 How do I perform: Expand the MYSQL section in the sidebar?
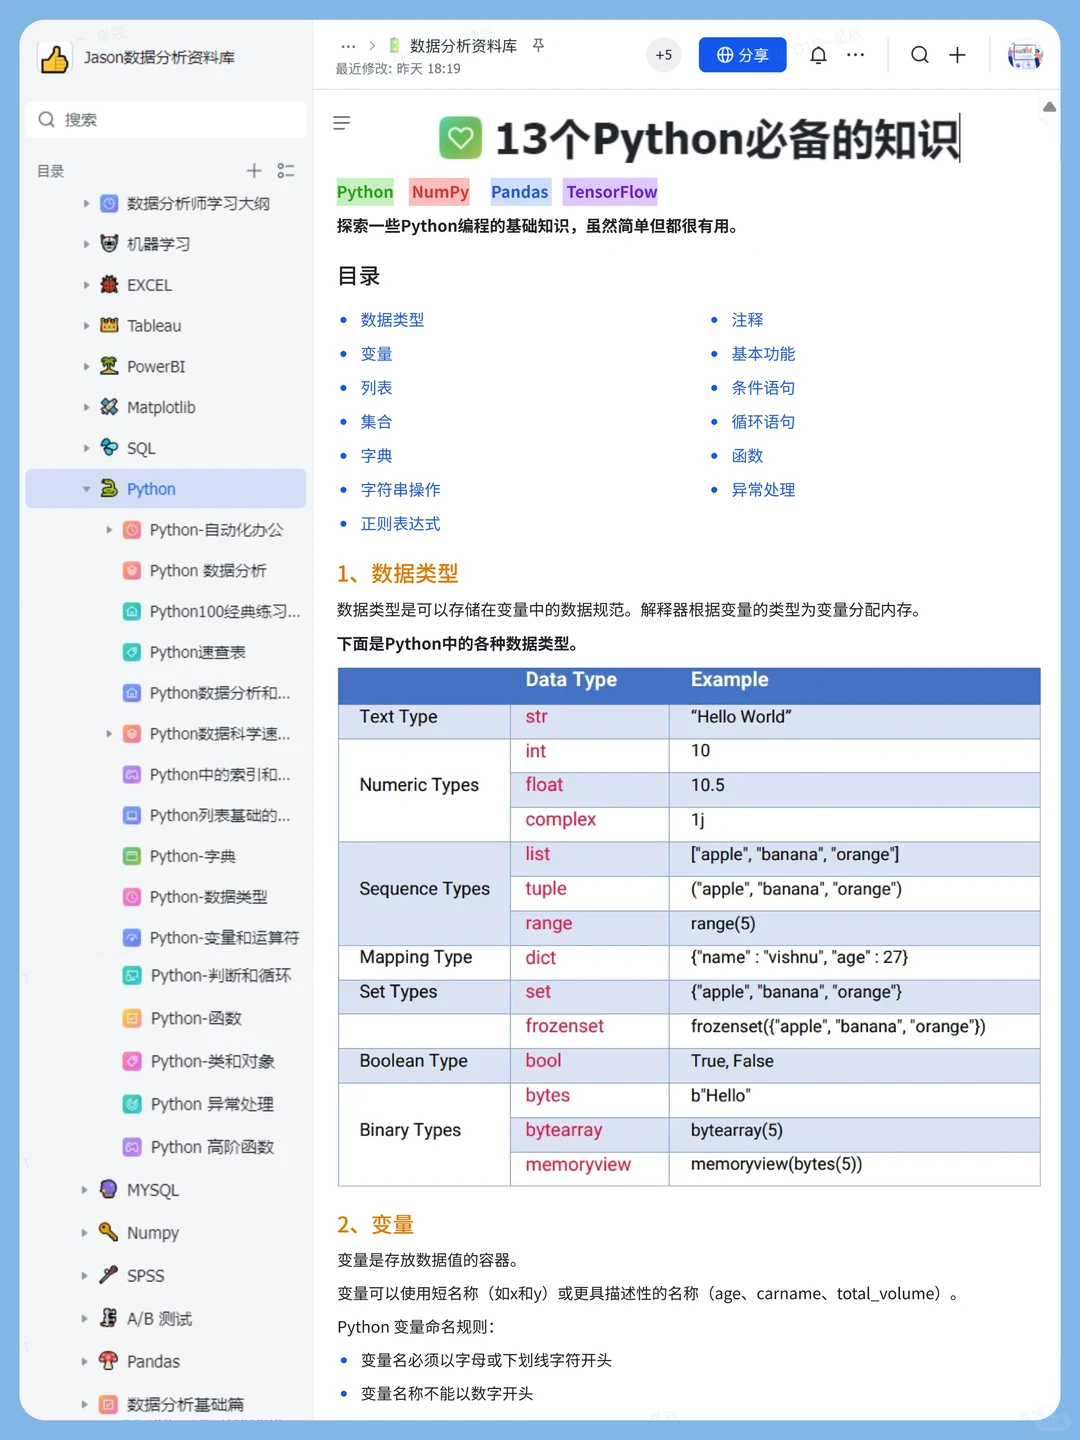85,1189
